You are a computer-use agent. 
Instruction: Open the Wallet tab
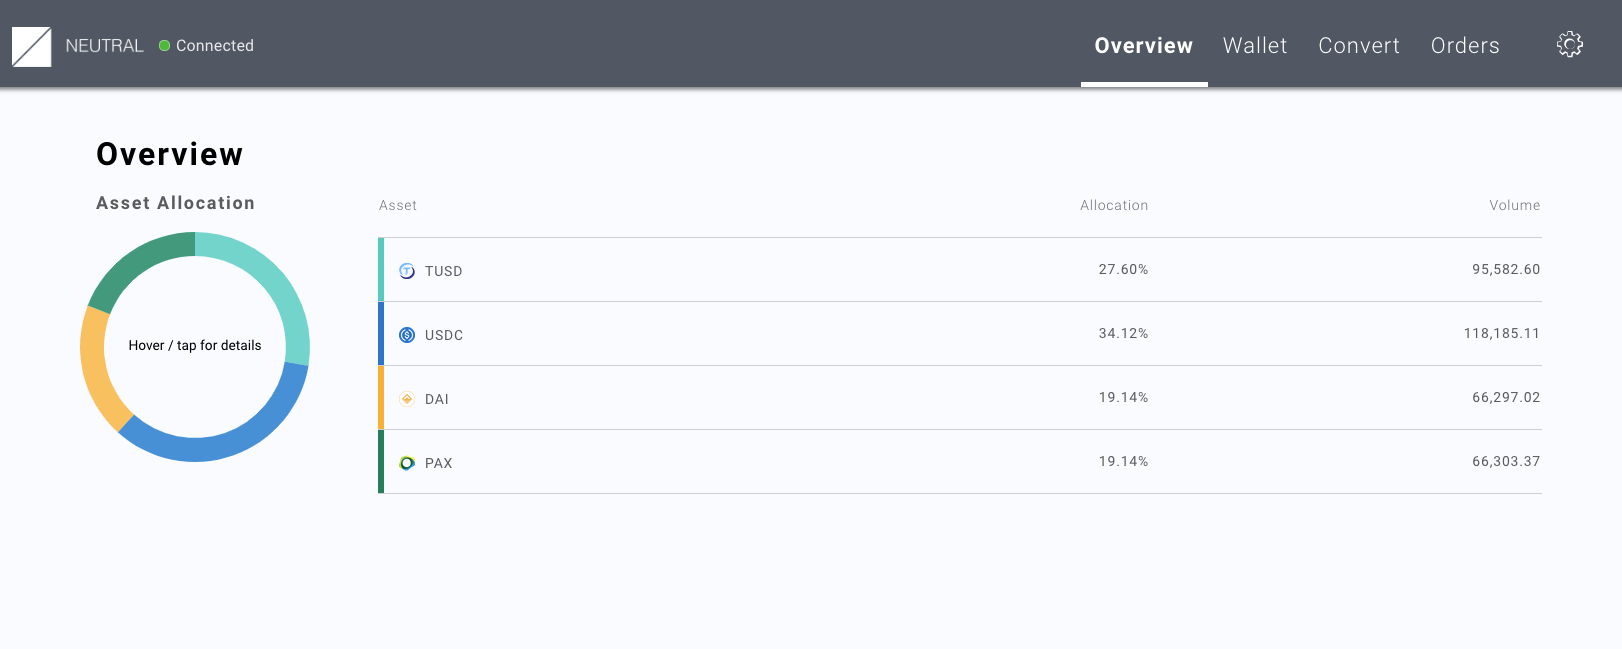tap(1254, 46)
